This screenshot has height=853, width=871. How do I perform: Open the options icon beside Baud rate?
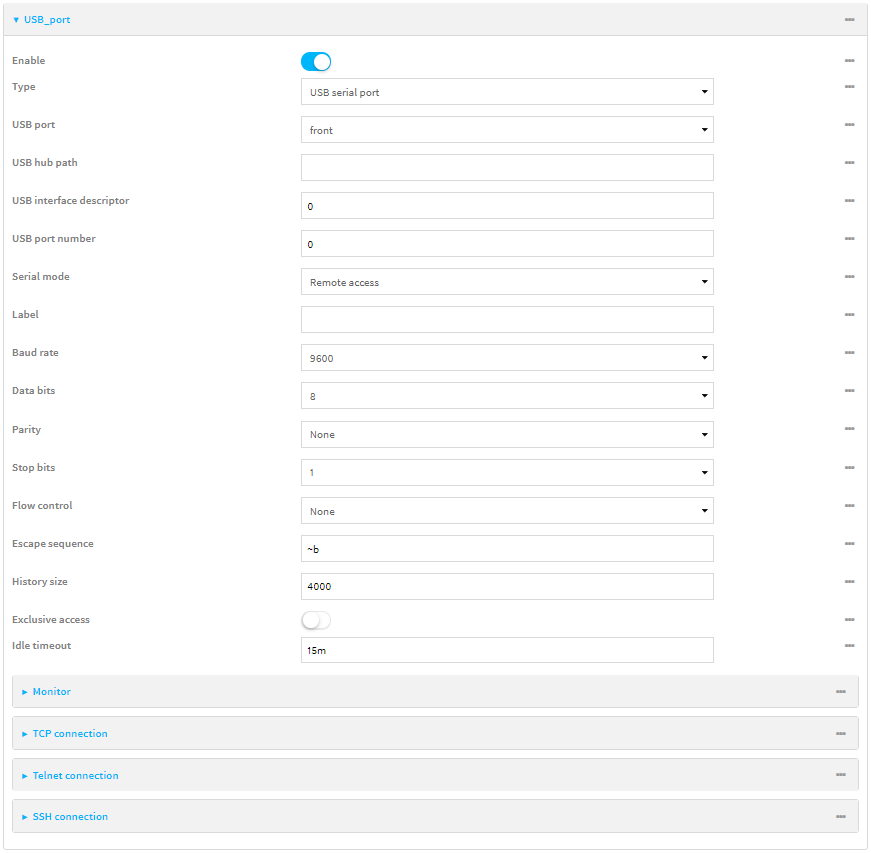849,353
